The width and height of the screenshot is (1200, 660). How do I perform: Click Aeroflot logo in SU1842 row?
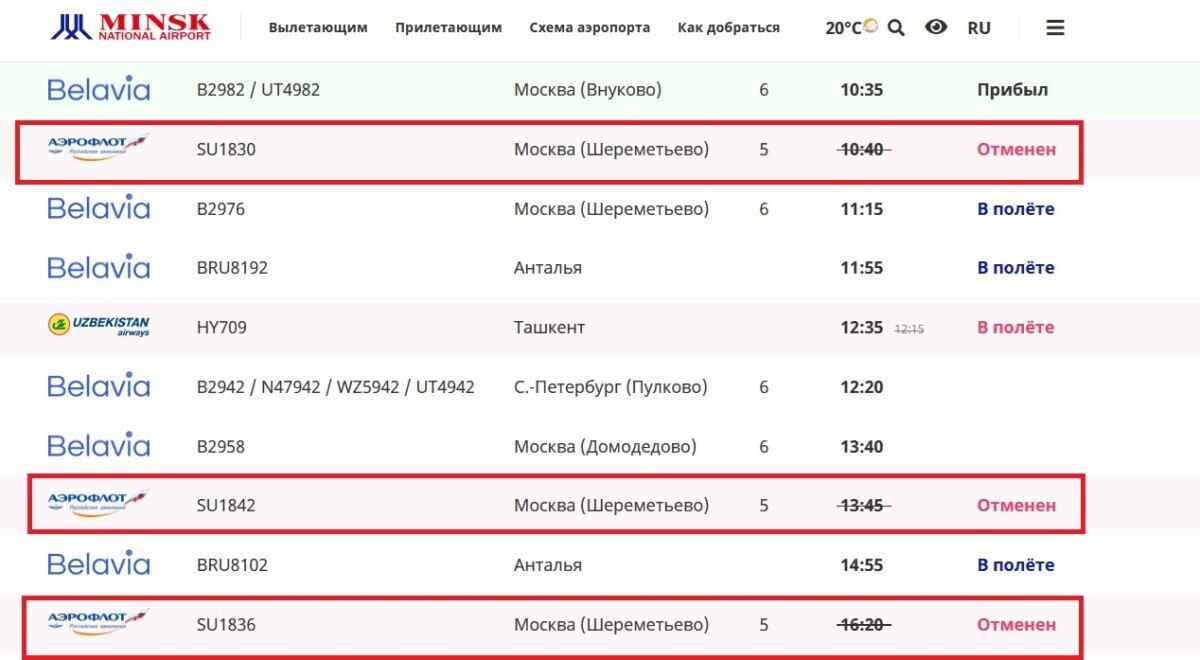click(98, 505)
